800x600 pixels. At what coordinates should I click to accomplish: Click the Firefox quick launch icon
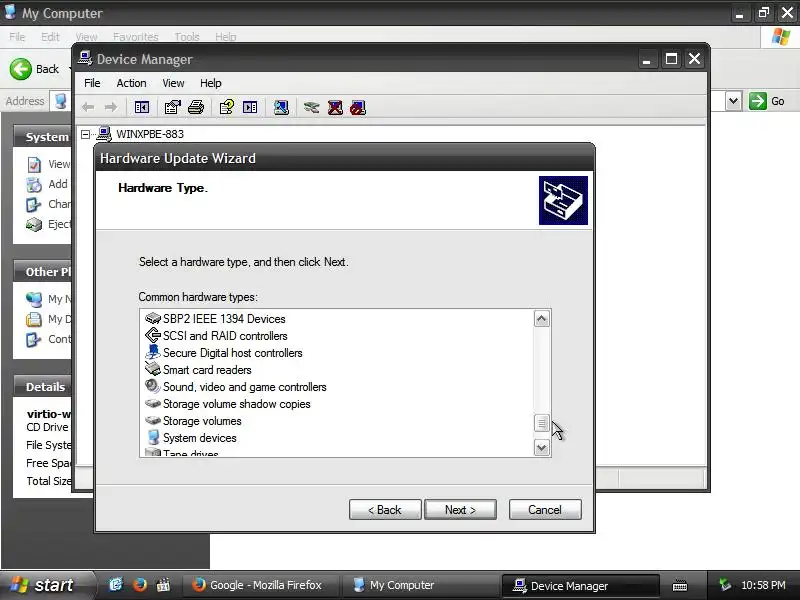pos(139,585)
